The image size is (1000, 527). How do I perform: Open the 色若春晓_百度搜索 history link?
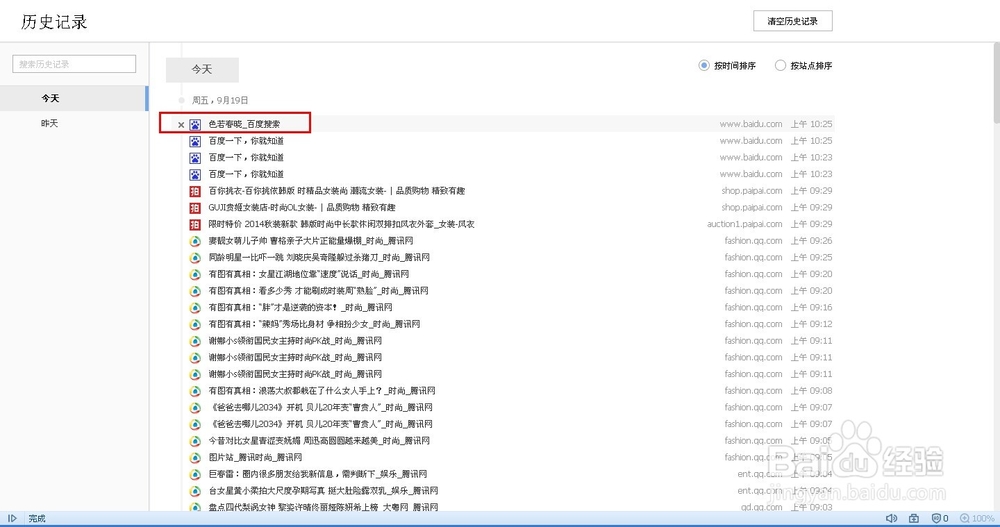click(x=244, y=124)
